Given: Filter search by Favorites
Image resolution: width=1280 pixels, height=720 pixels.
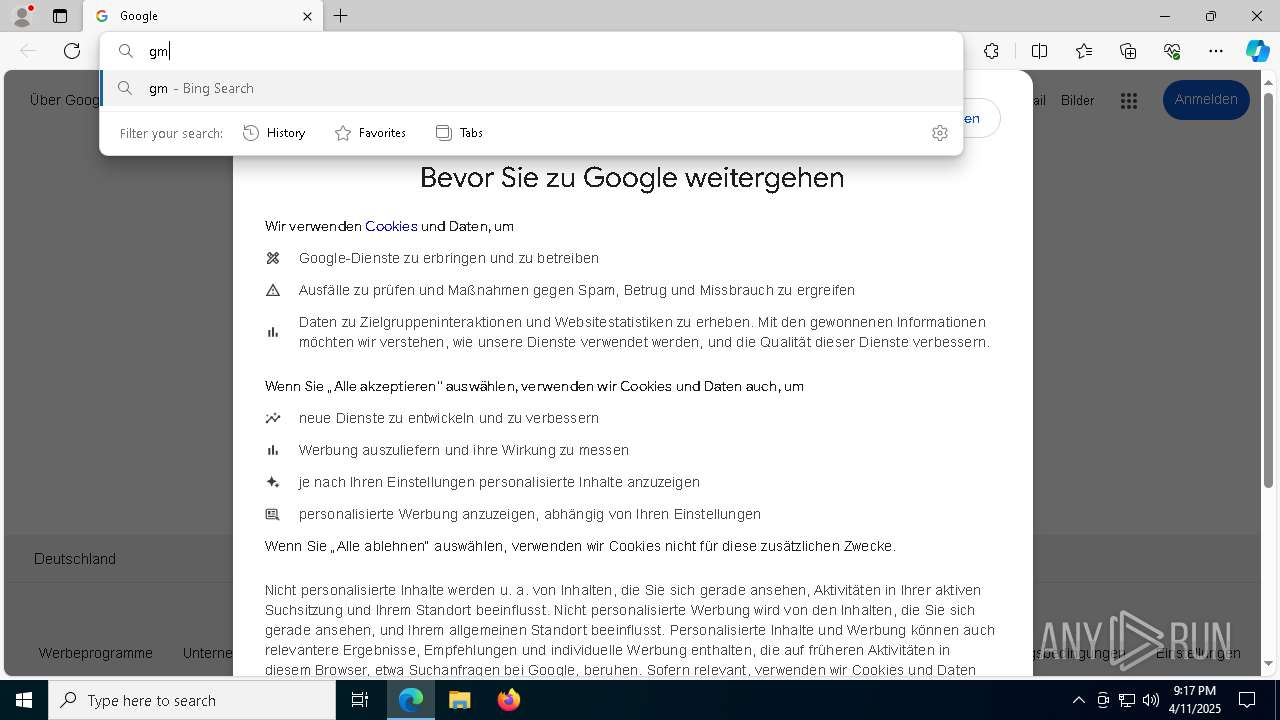Looking at the screenshot, I should pyautogui.click(x=370, y=133).
